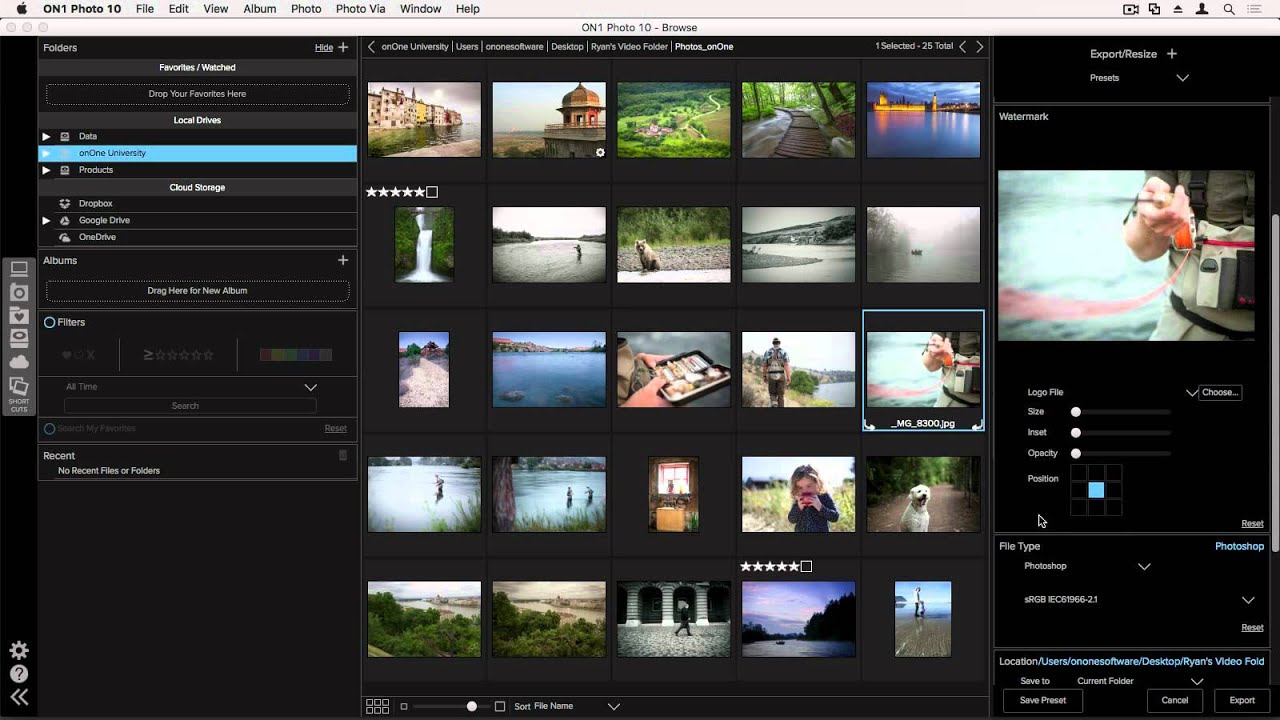The image size is (1280, 720).
Task: Expand the Data drive tree item
Action: click(x=46, y=136)
